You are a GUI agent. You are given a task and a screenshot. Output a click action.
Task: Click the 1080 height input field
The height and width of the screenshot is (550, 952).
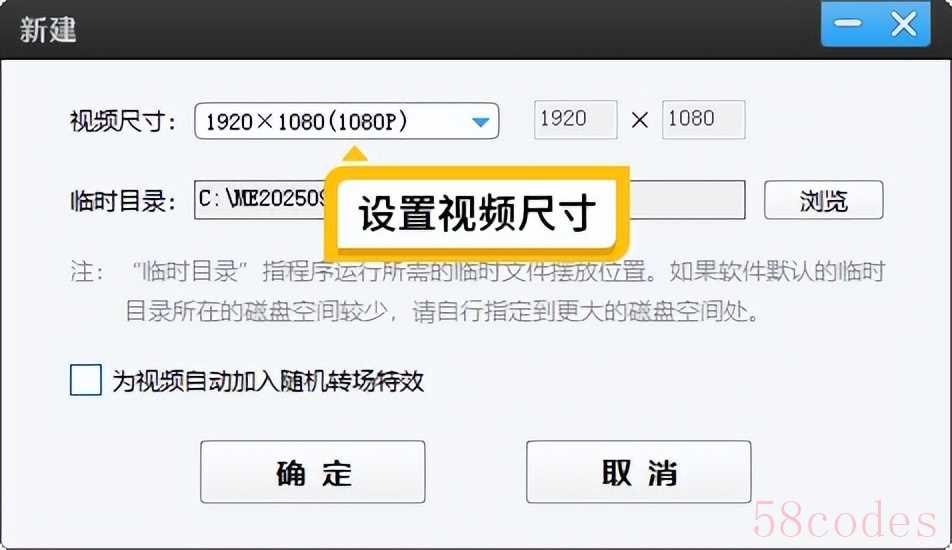pyautogui.click(x=704, y=120)
